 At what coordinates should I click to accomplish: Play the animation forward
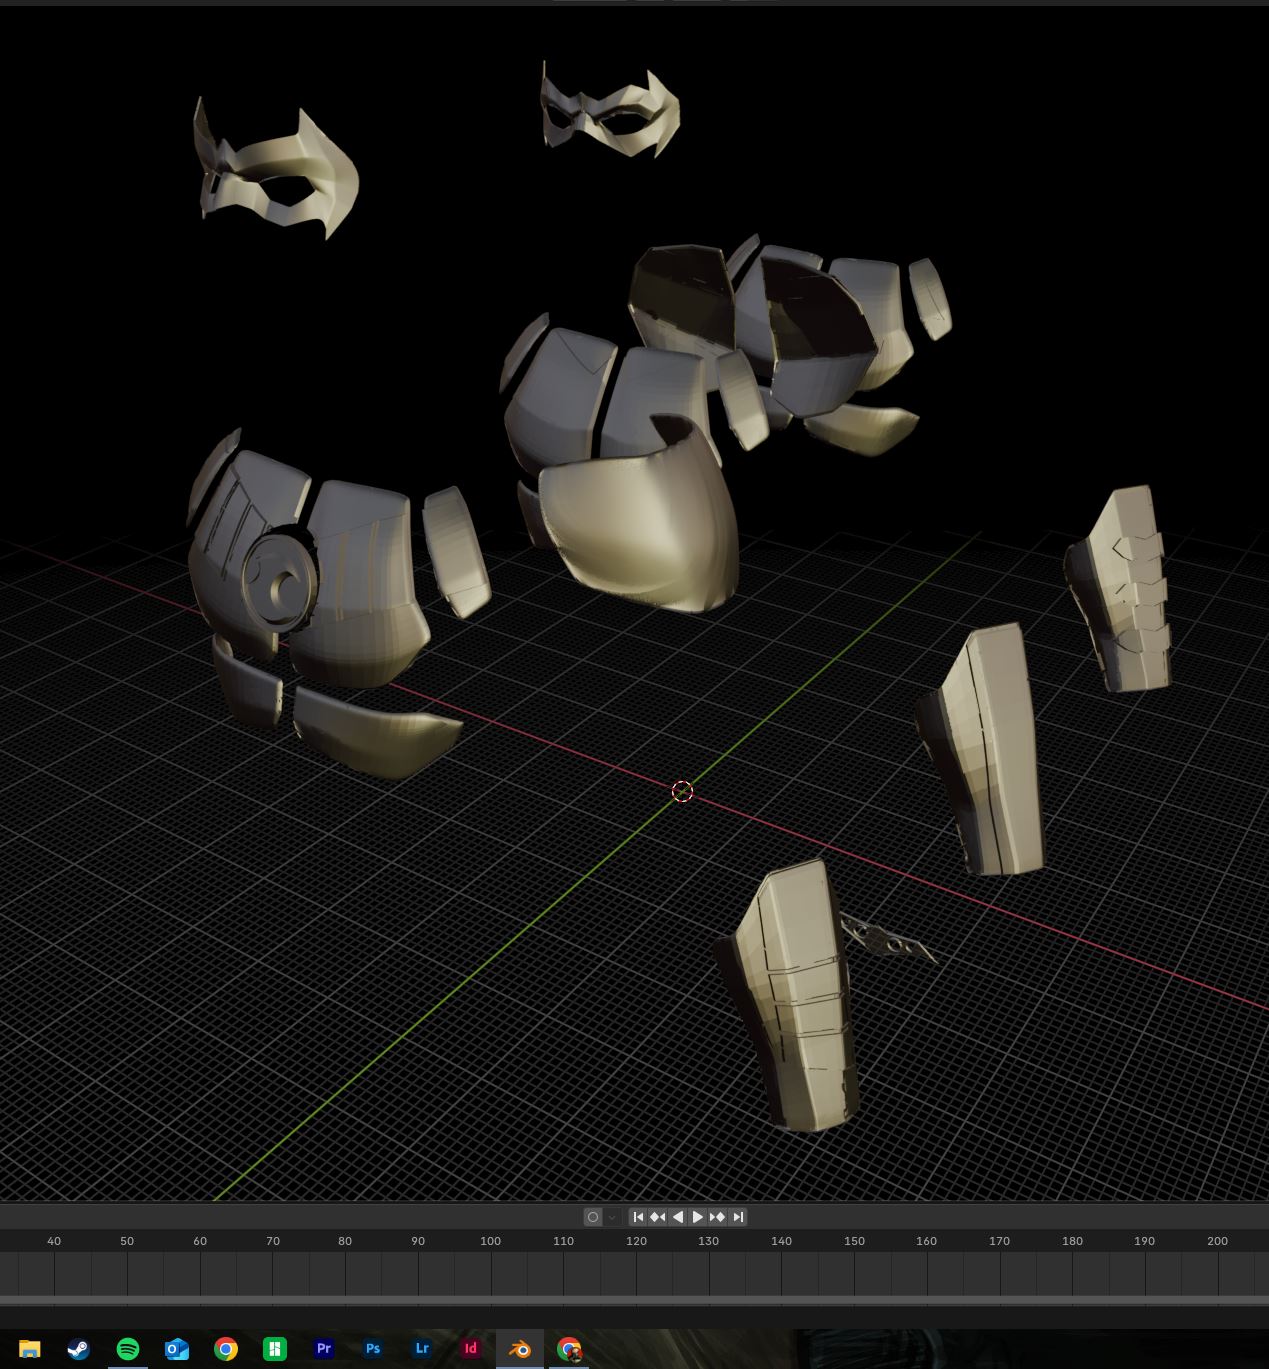698,1217
